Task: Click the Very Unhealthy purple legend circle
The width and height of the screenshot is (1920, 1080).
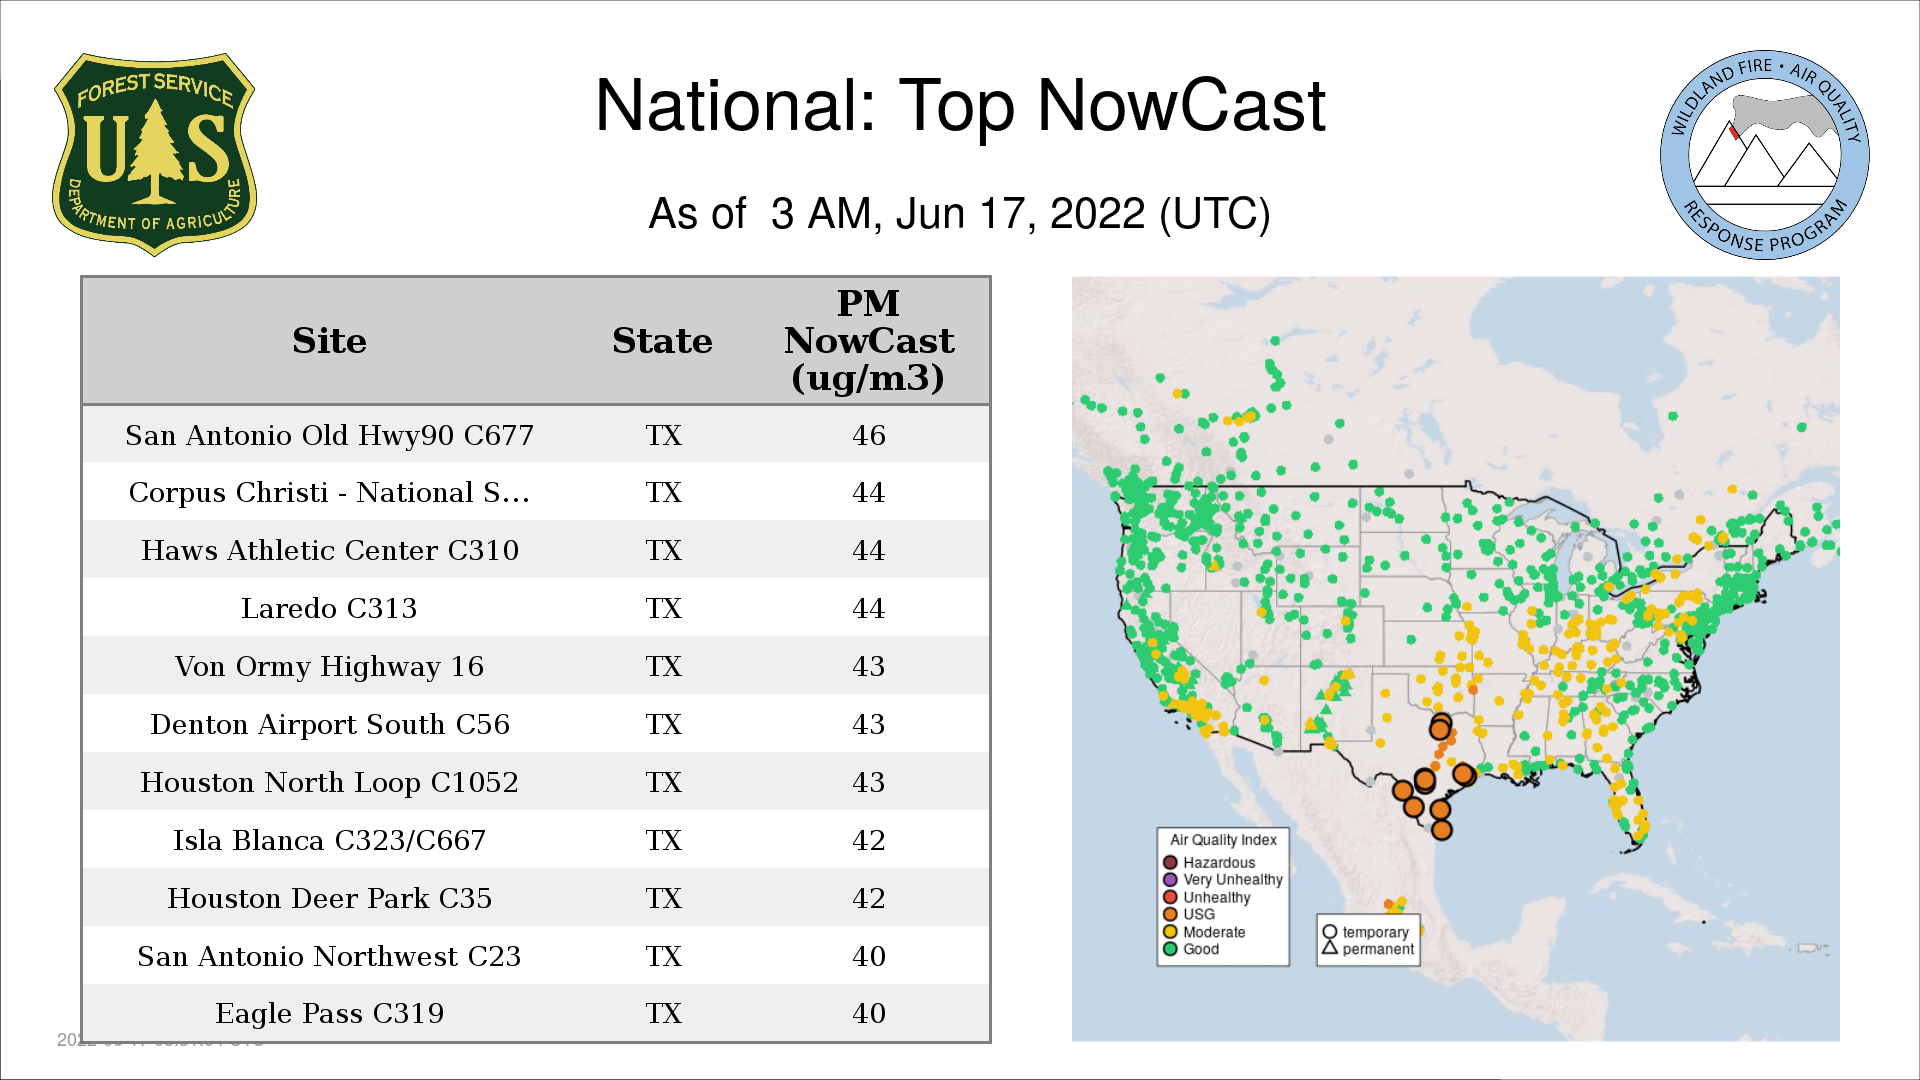Action: coord(1170,880)
